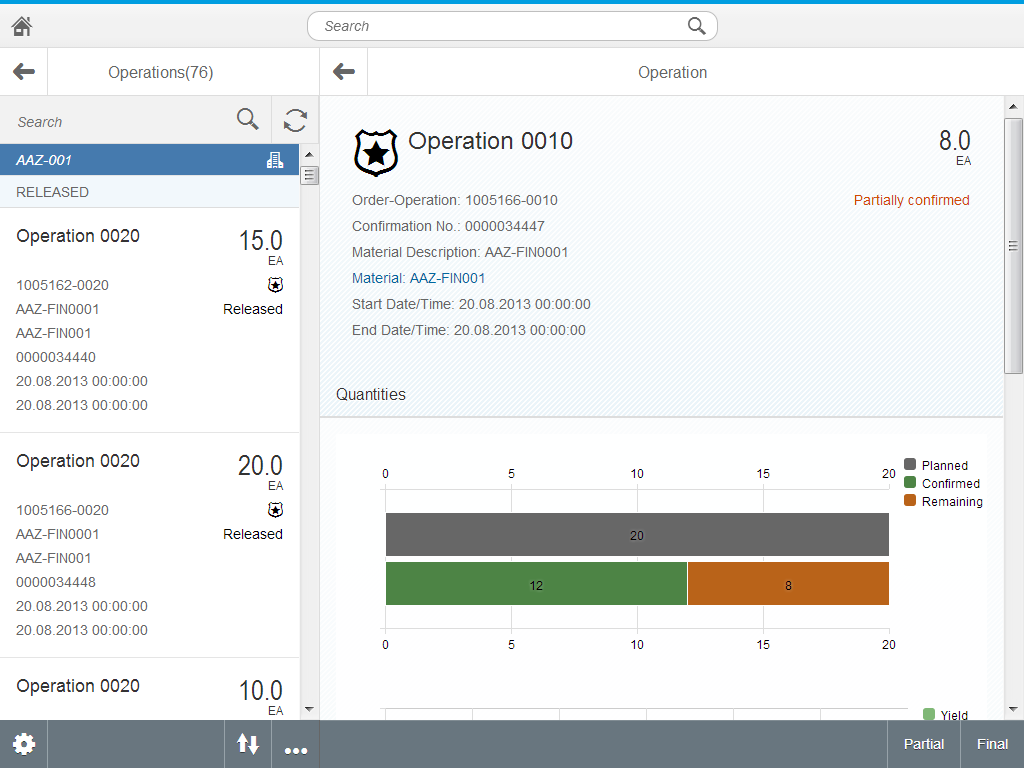This screenshot has width=1024, height=768.
Task: Click the operations list scrollbar thumb
Action: pos(310,176)
